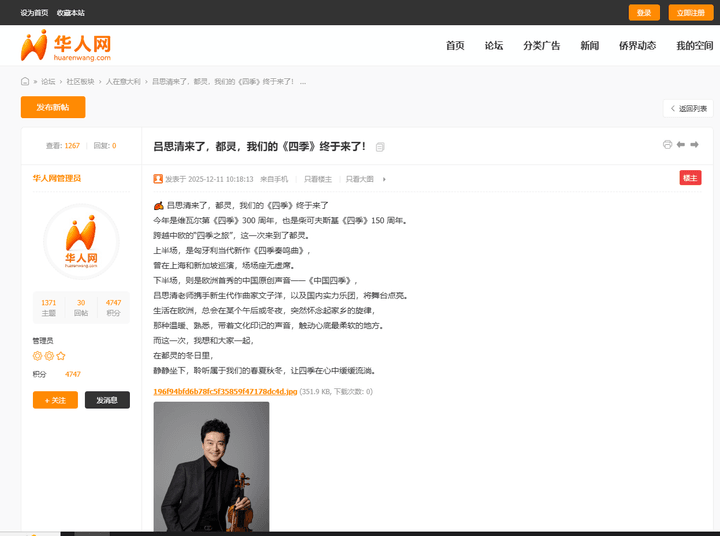The height and width of the screenshot is (536, 720).
Task: Toggle 只看楼主 to show only author posts
Action: tap(317, 179)
